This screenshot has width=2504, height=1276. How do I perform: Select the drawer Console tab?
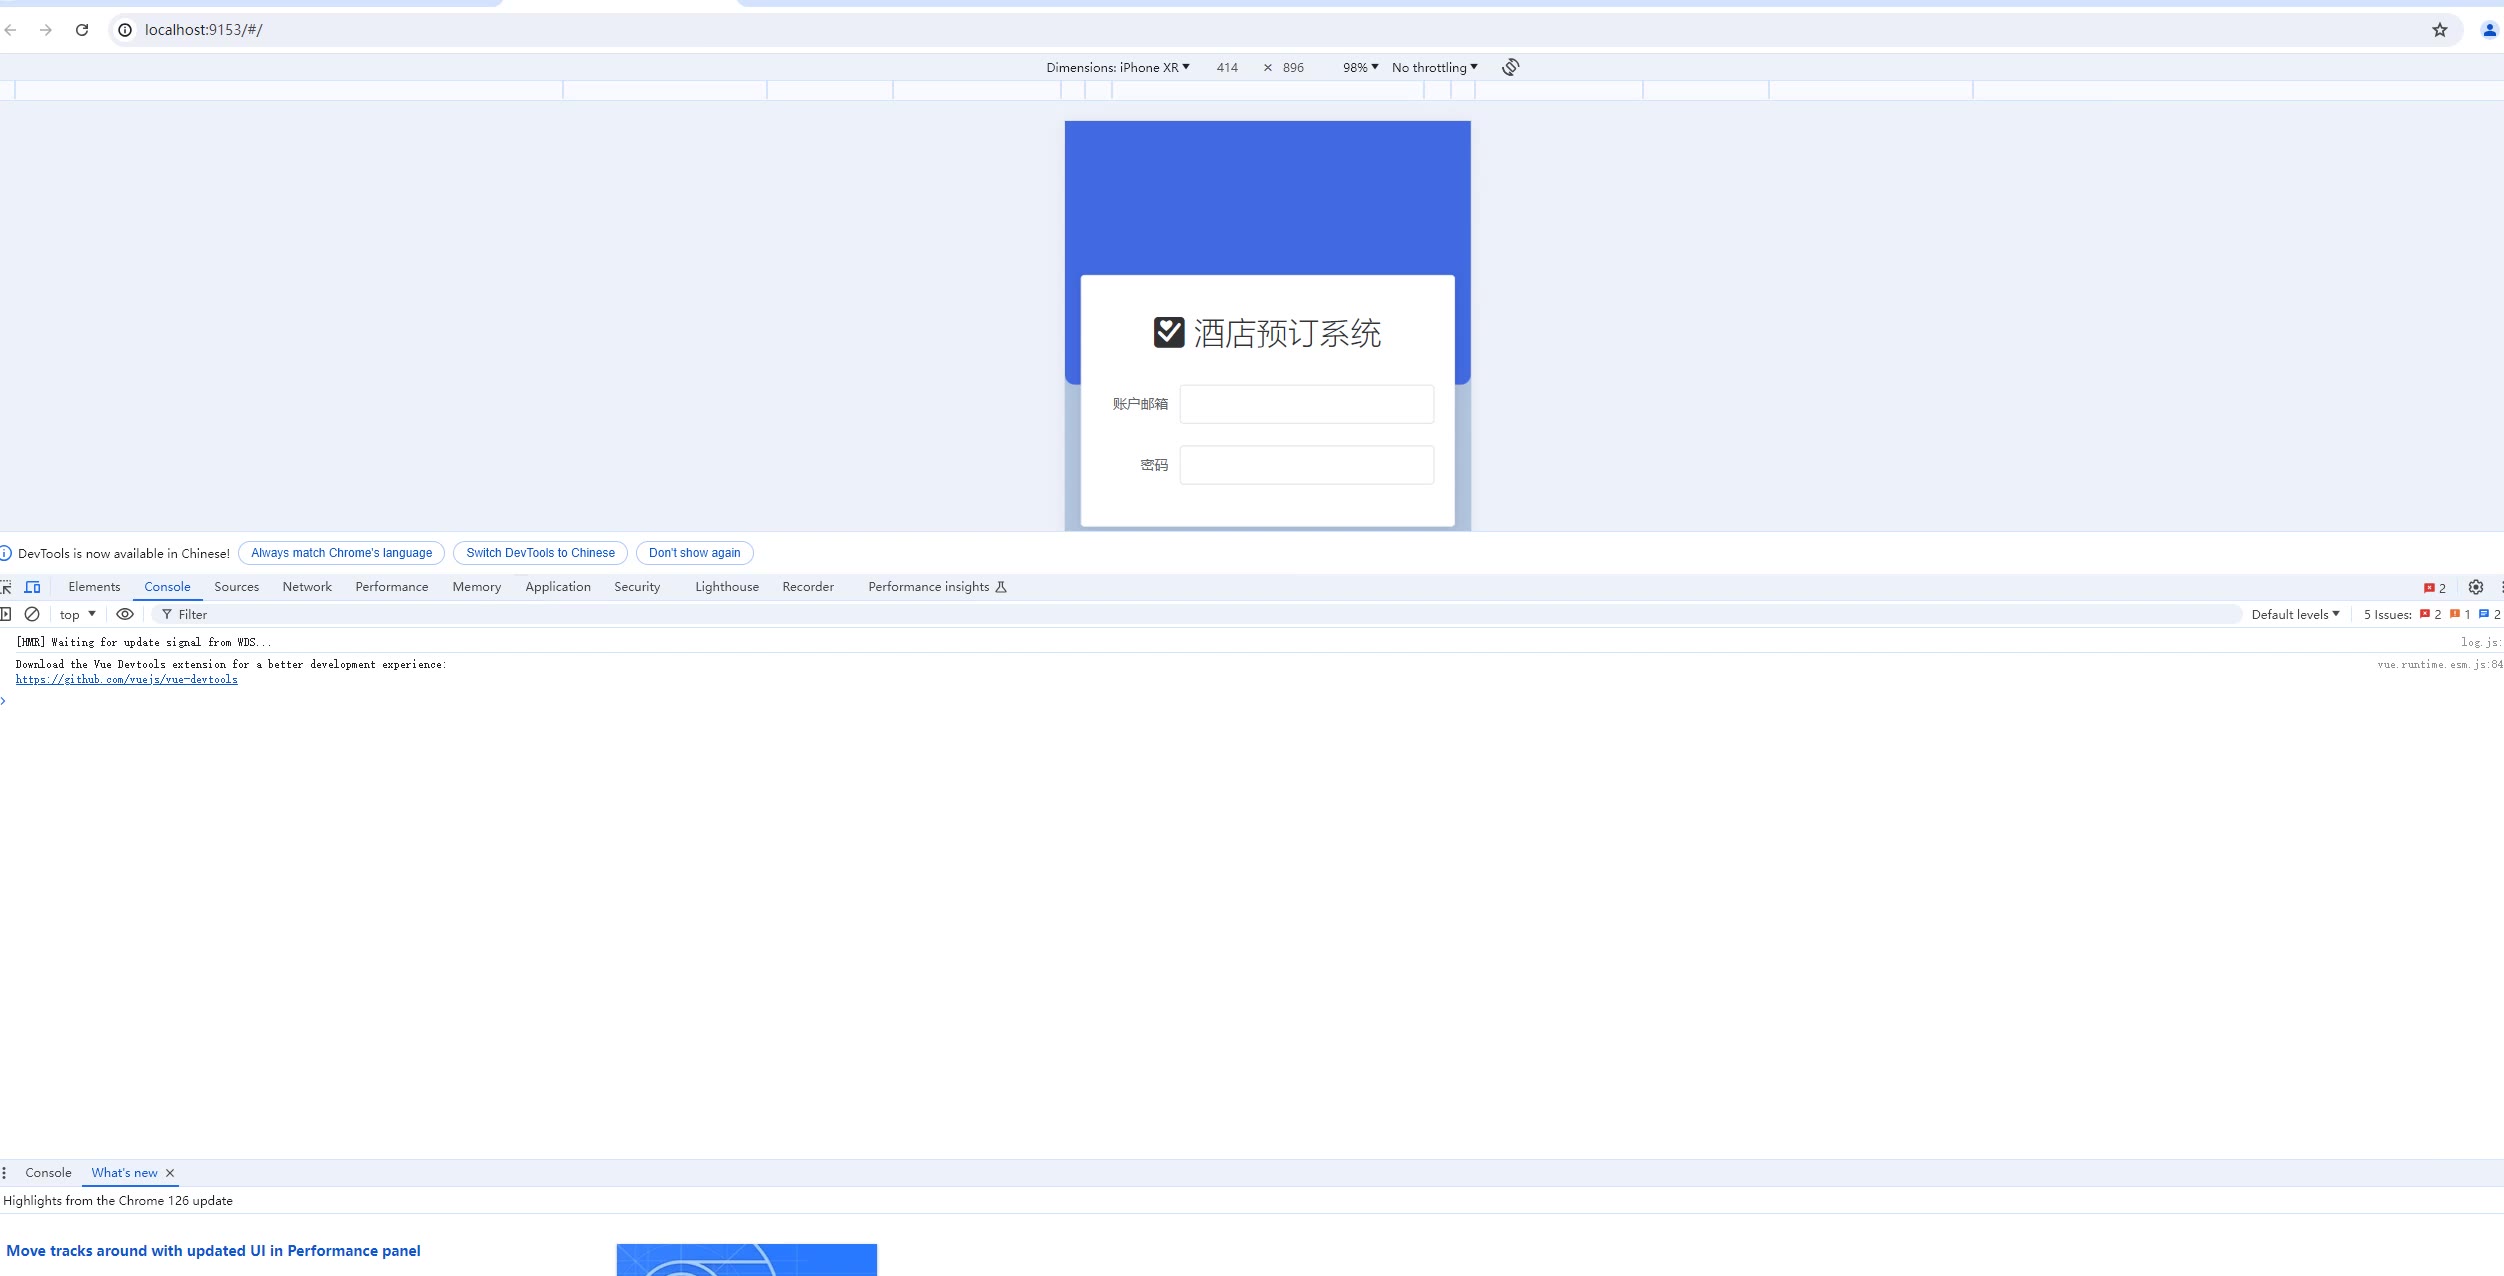pos(48,1173)
